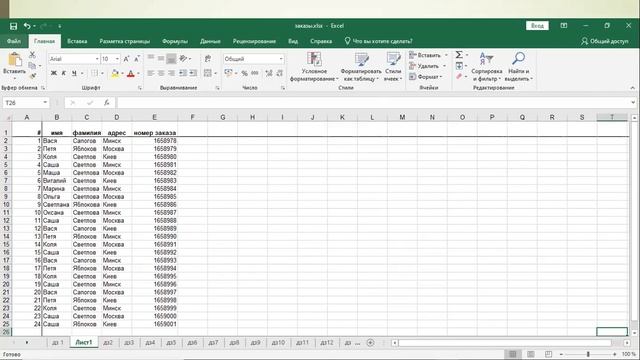This screenshot has height=360, width=640.
Task: Pick fill color with the yellow bucket
Action: coord(115,73)
